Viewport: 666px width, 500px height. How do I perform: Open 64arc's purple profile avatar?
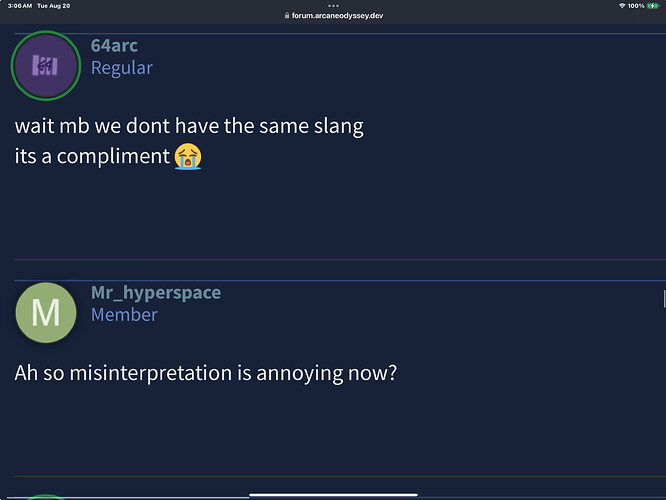tap(46, 66)
